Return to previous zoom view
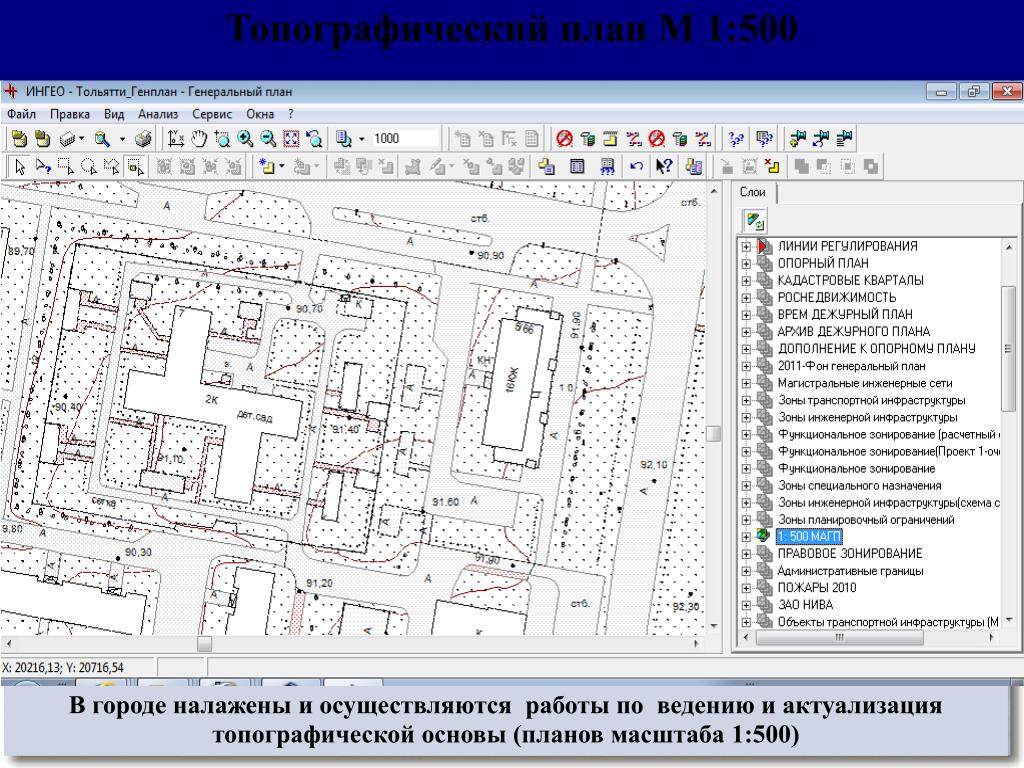The image size is (1024, 768). (x=314, y=138)
